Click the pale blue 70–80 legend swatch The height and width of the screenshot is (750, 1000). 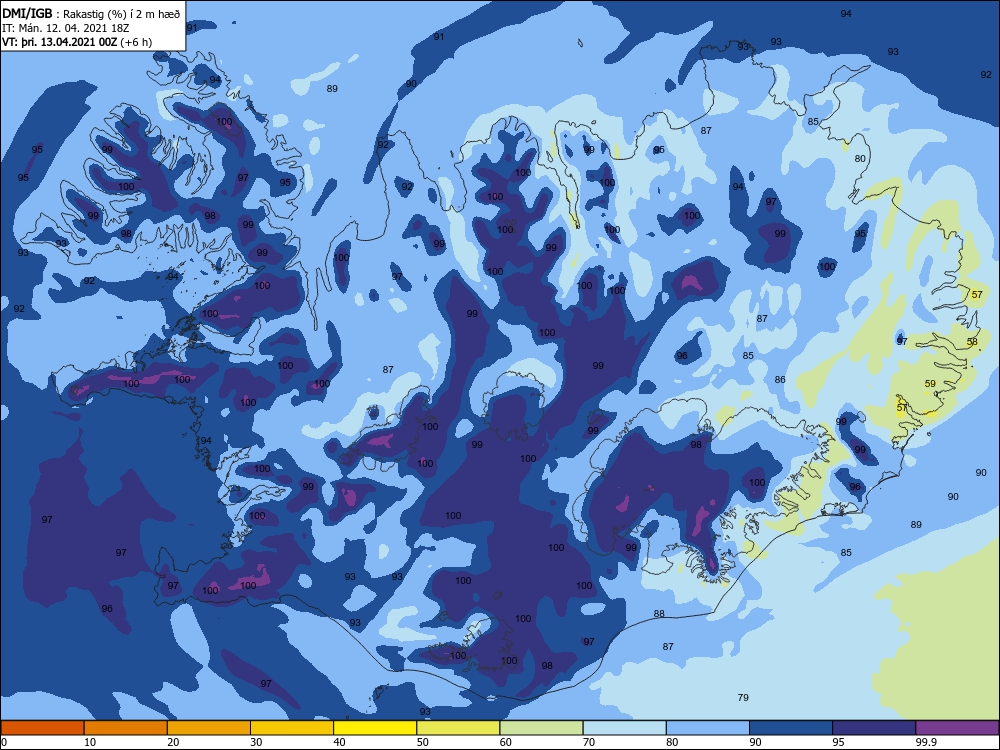[624, 728]
